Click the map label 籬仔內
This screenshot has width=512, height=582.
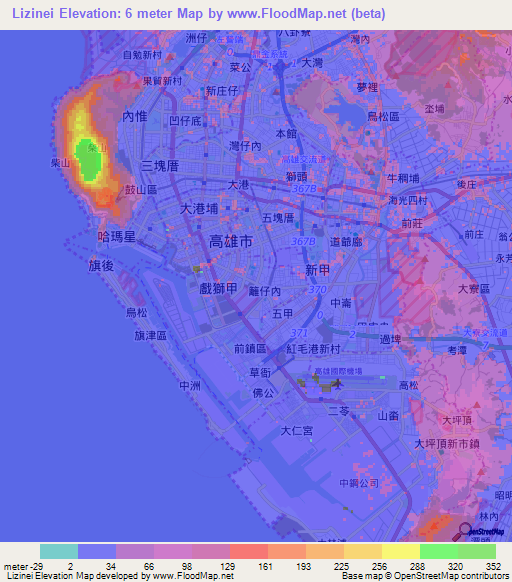point(264,291)
